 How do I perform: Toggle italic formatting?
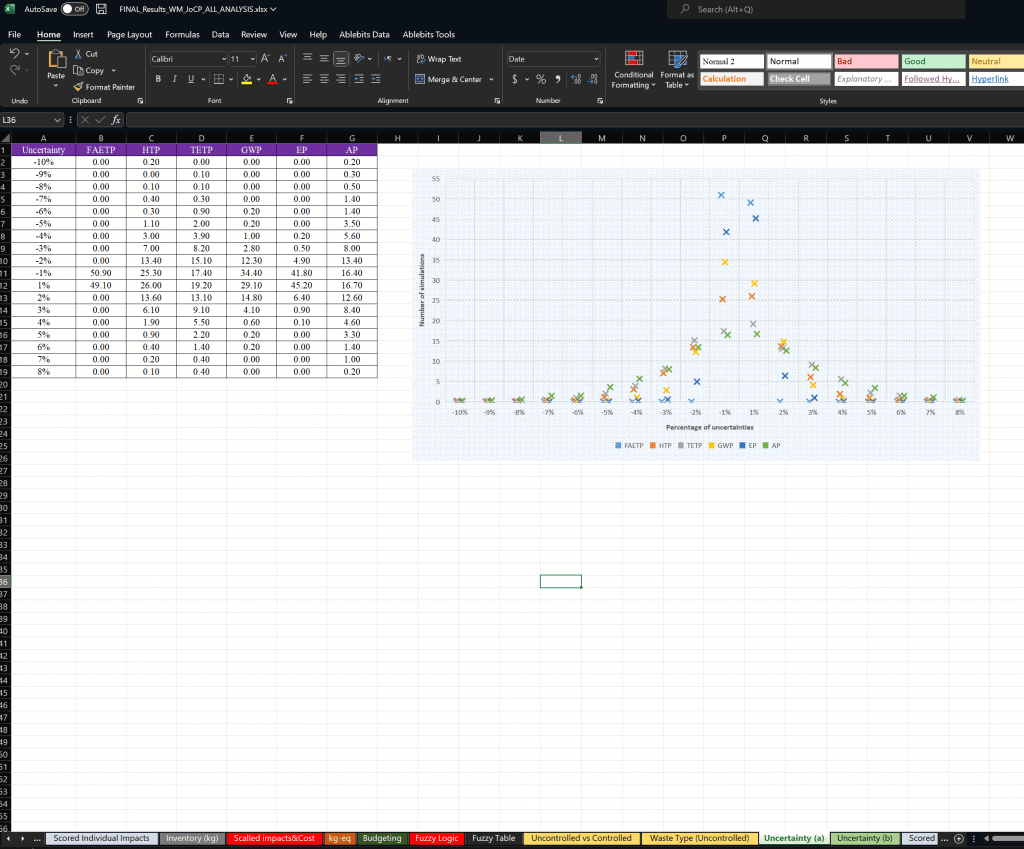pyautogui.click(x=174, y=78)
